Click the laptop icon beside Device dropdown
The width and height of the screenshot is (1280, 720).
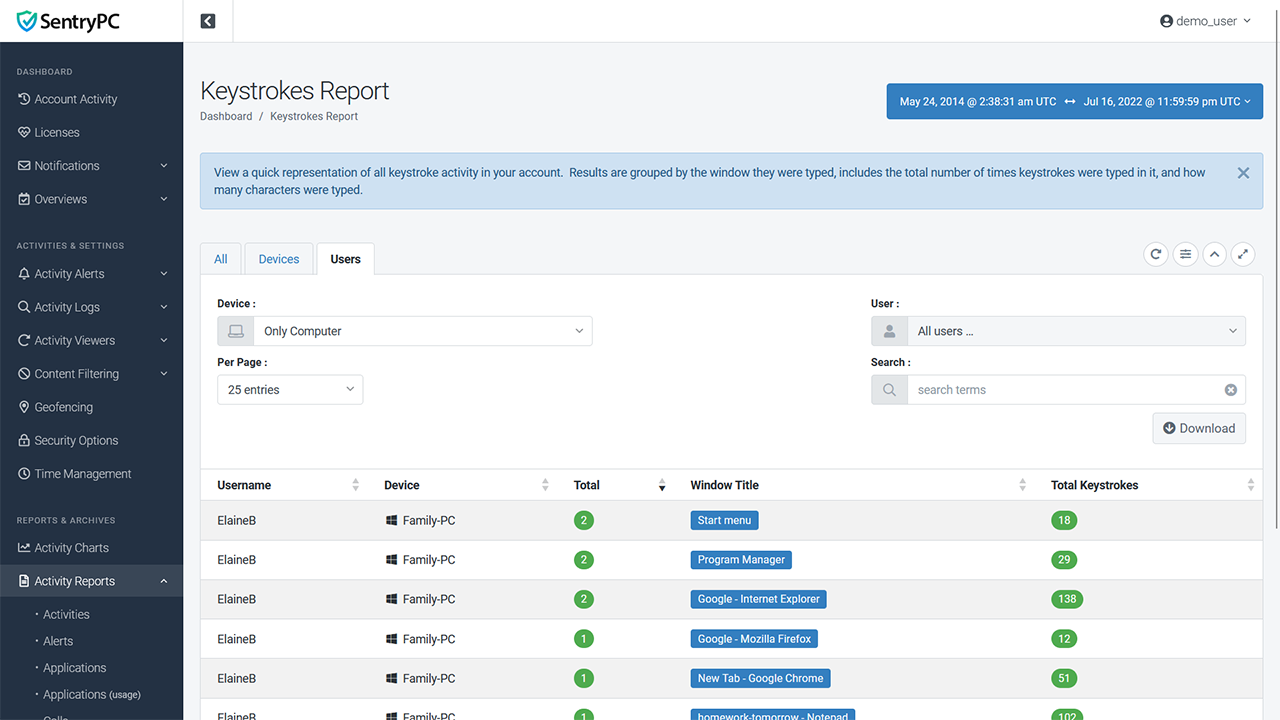pyautogui.click(x=236, y=331)
